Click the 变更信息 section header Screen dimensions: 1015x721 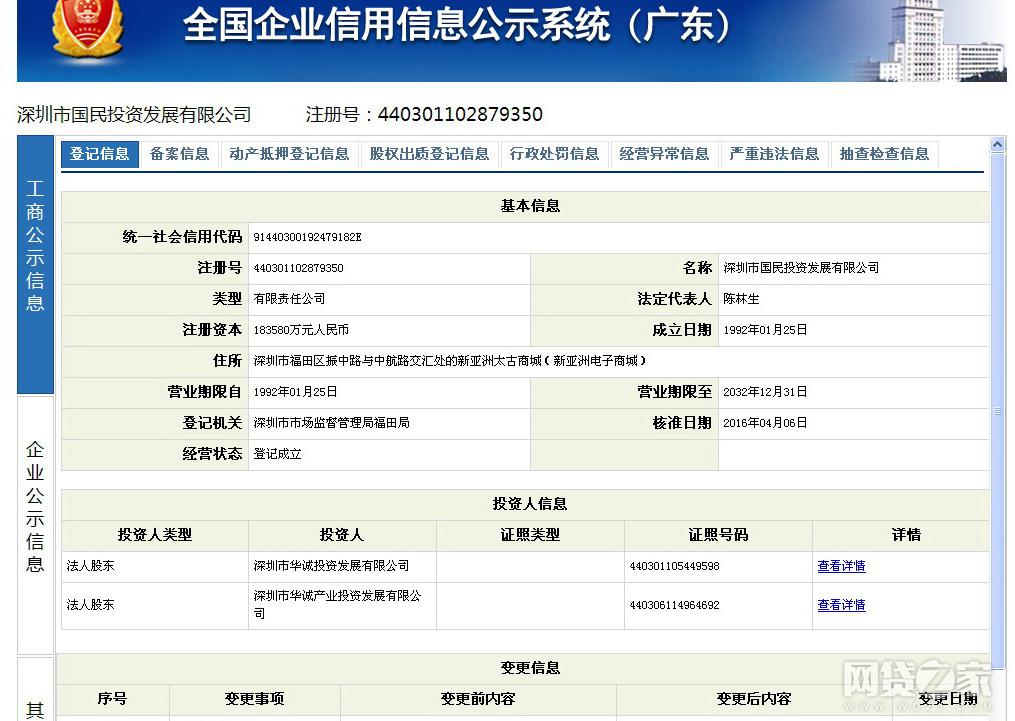click(530, 668)
